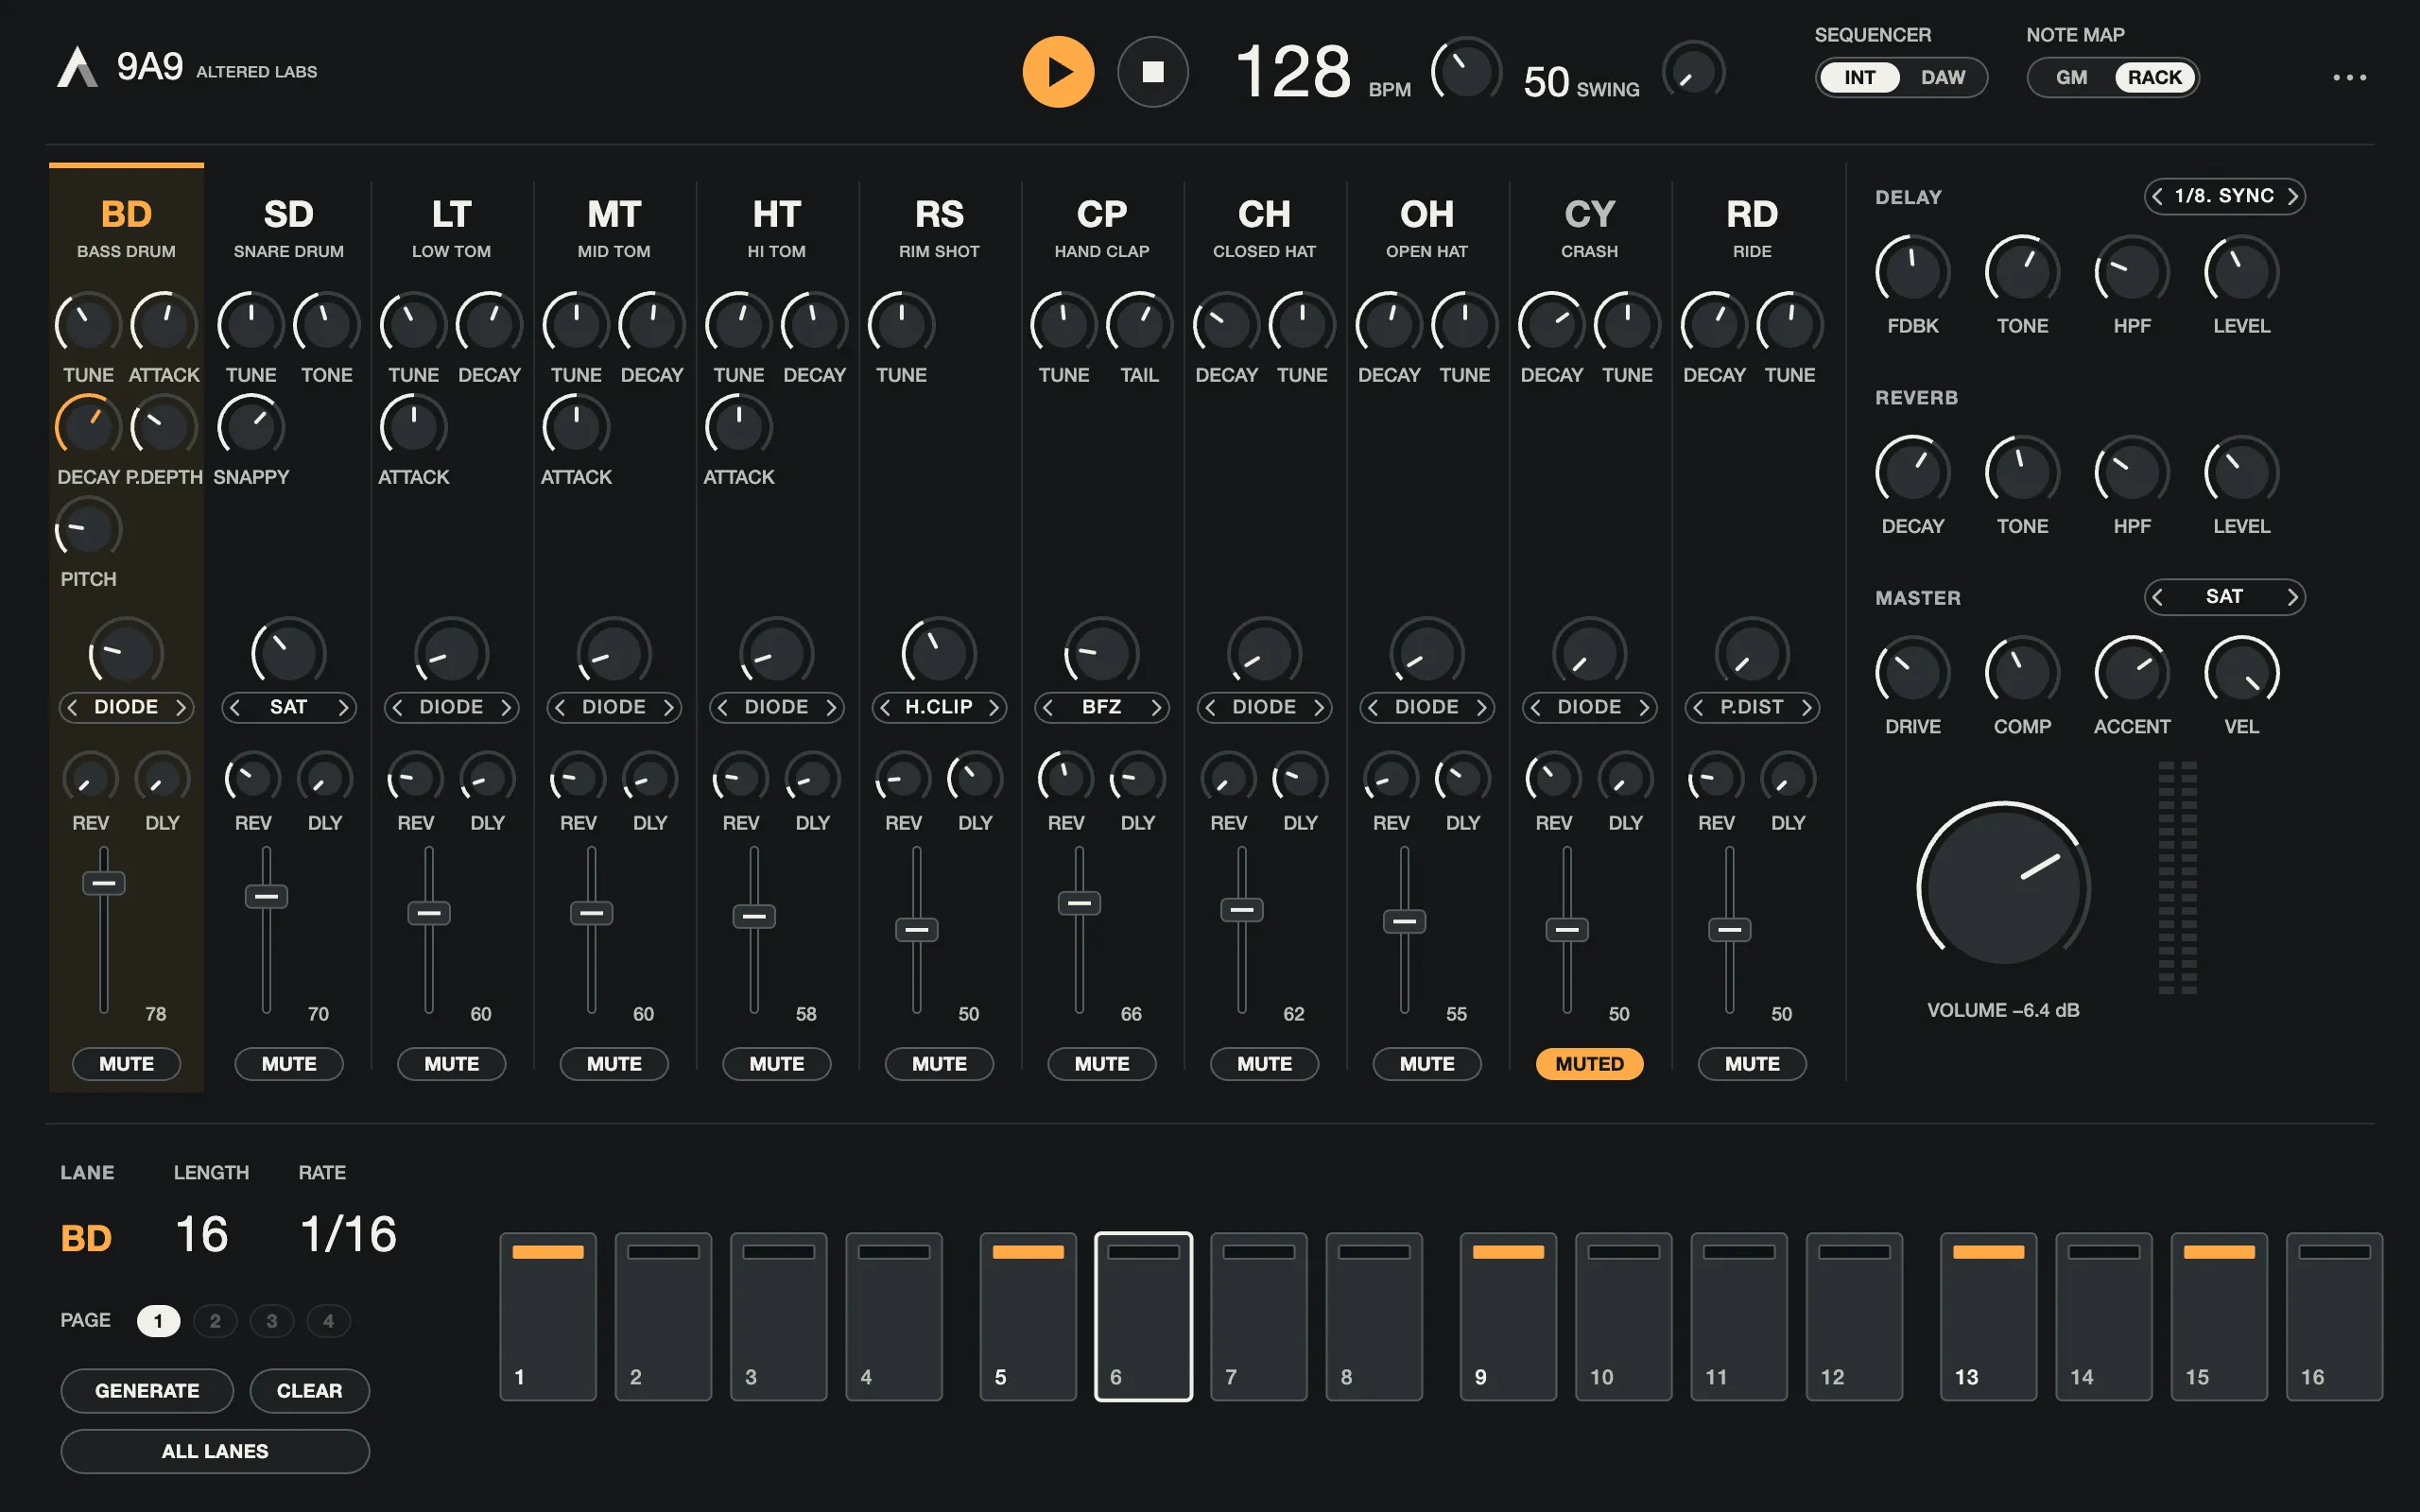Set note map to GM

tap(2071, 77)
